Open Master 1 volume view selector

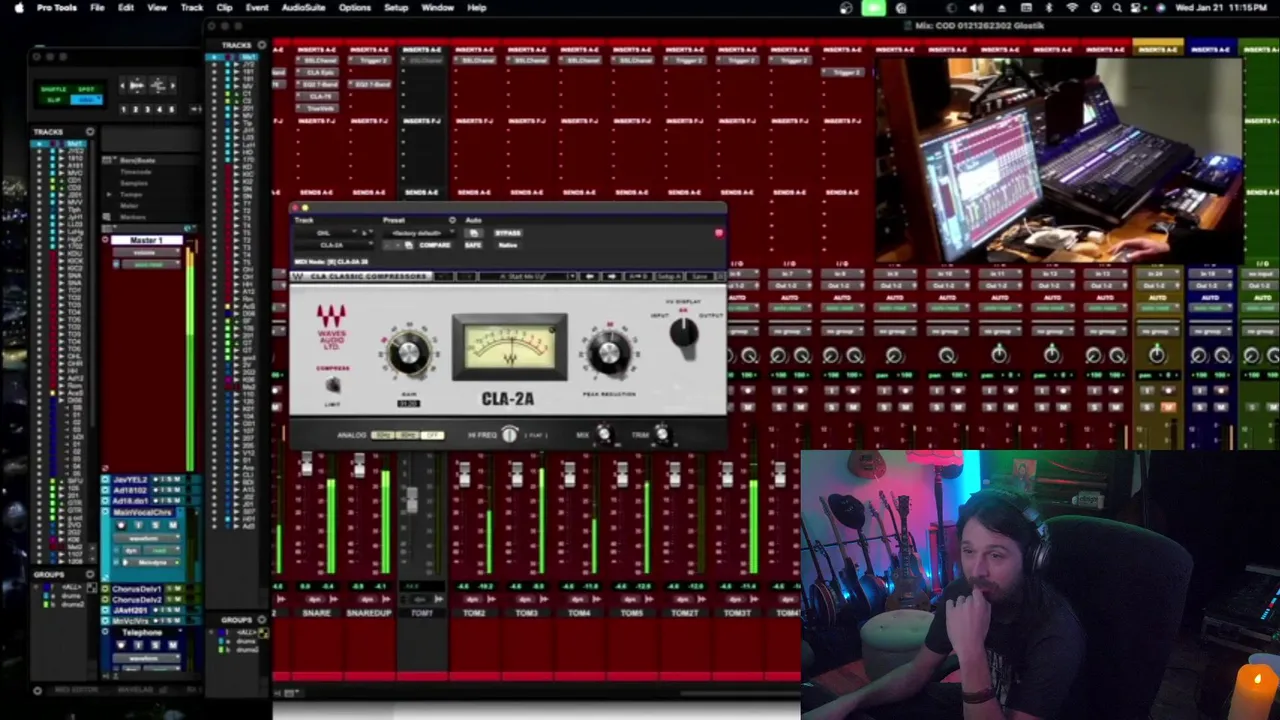click(x=146, y=252)
